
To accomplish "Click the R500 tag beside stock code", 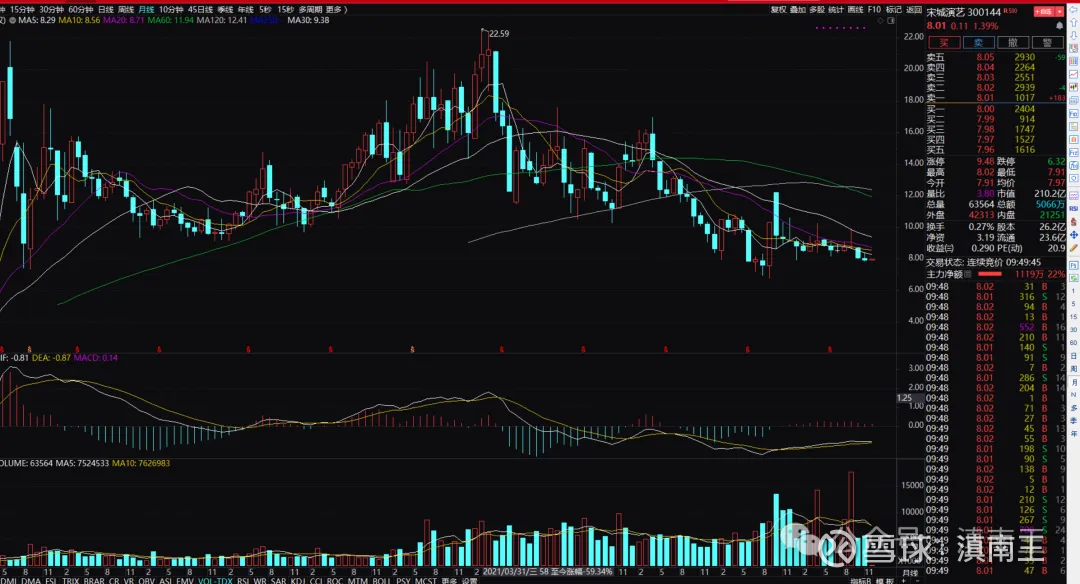I will click(1010, 11).
